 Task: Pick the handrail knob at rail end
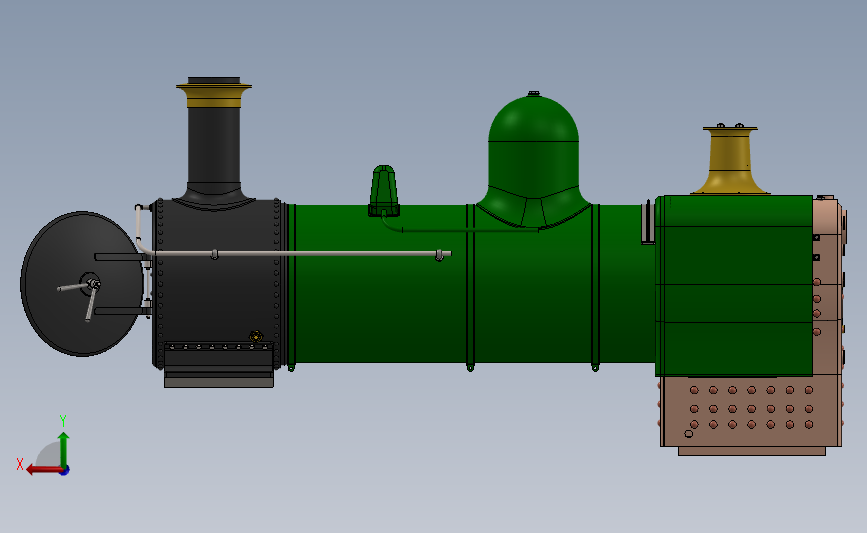pyautogui.click(x=440, y=255)
